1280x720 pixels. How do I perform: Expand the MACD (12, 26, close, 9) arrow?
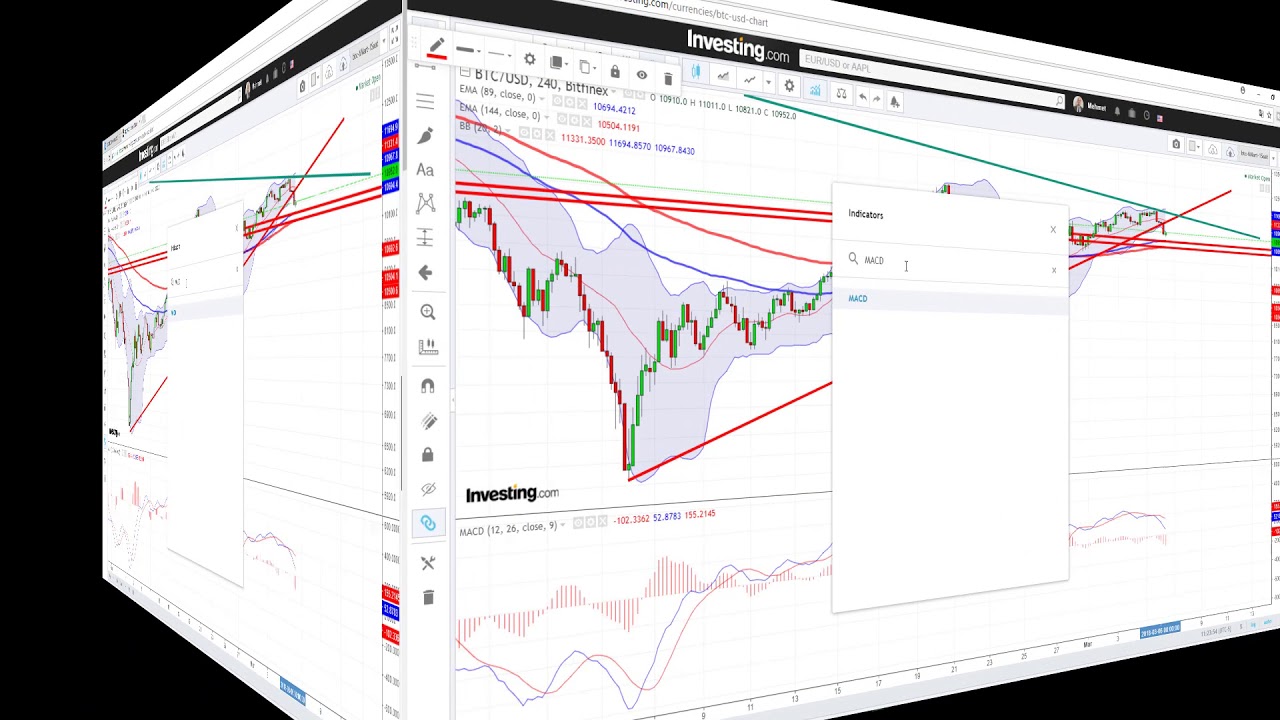point(563,526)
